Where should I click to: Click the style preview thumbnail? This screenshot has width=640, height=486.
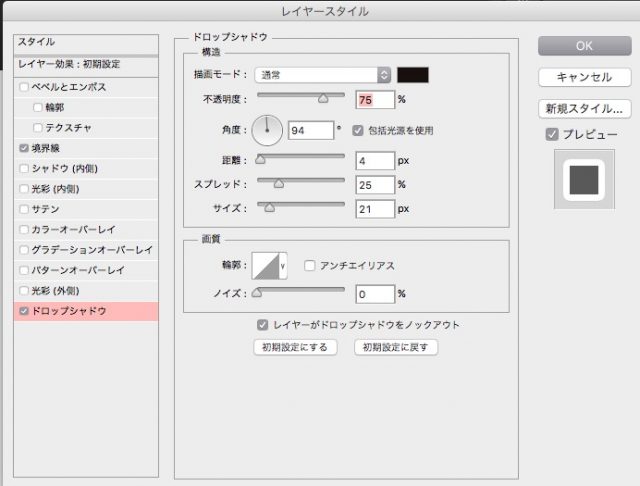583,181
